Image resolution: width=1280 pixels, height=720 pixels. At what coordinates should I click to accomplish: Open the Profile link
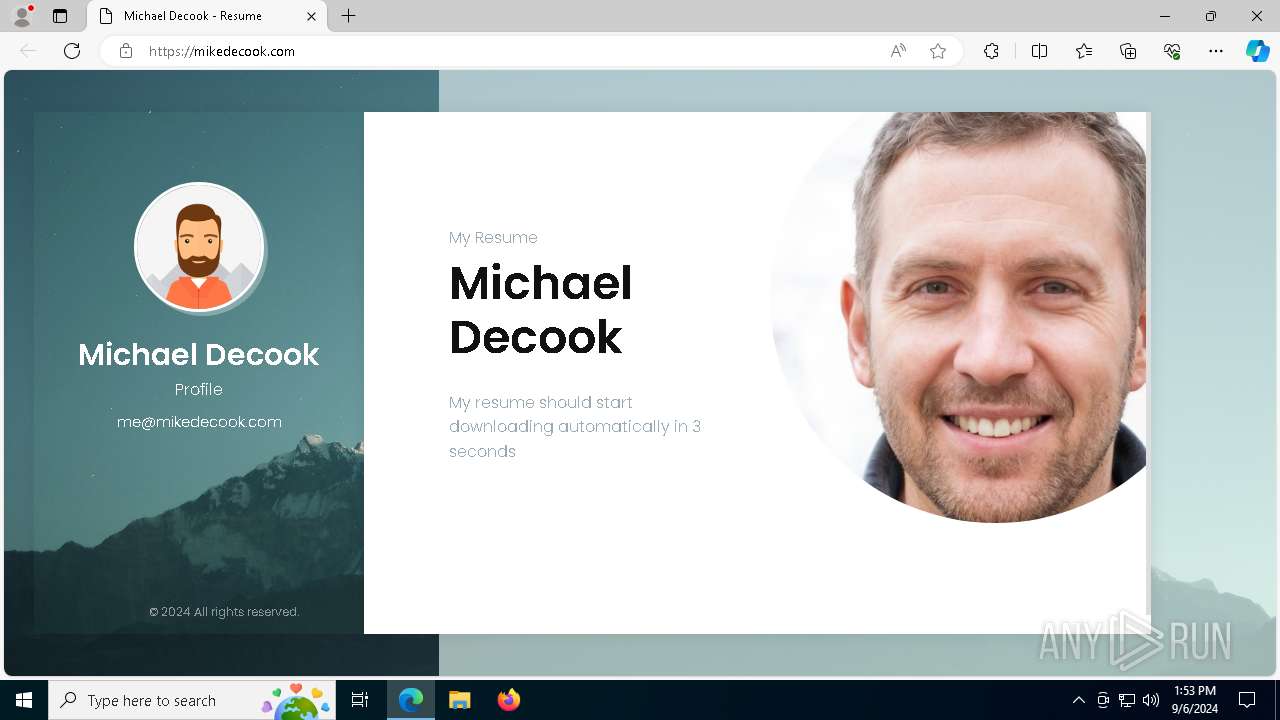click(x=199, y=389)
